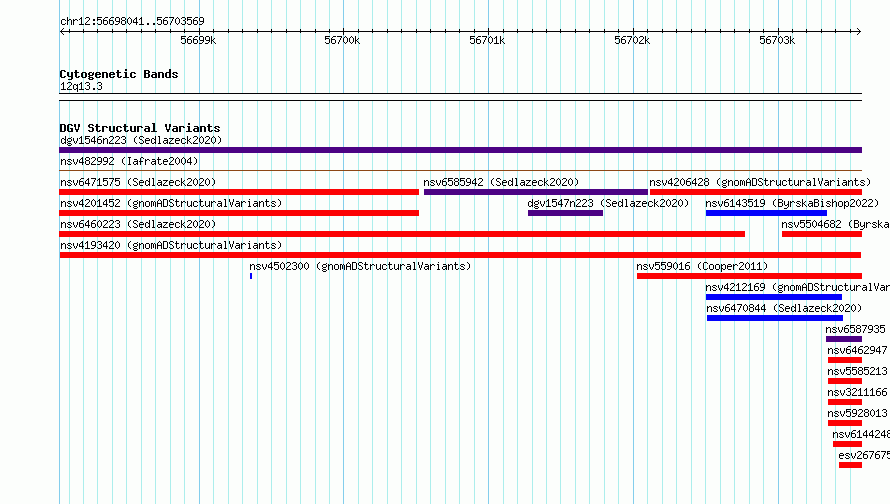Click the Cytogenetic Bands track title
Image resolution: width=890 pixels, height=504 pixels.
click(119, 74)
